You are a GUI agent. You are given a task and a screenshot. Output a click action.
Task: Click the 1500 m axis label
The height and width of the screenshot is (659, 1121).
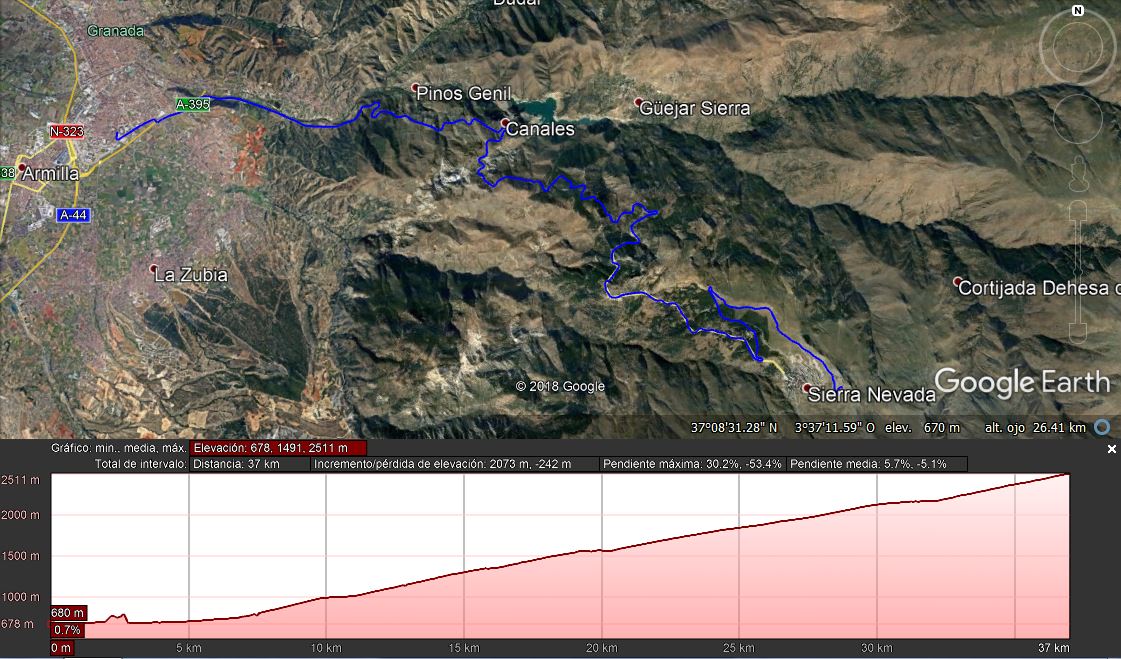tap(20, 556)
